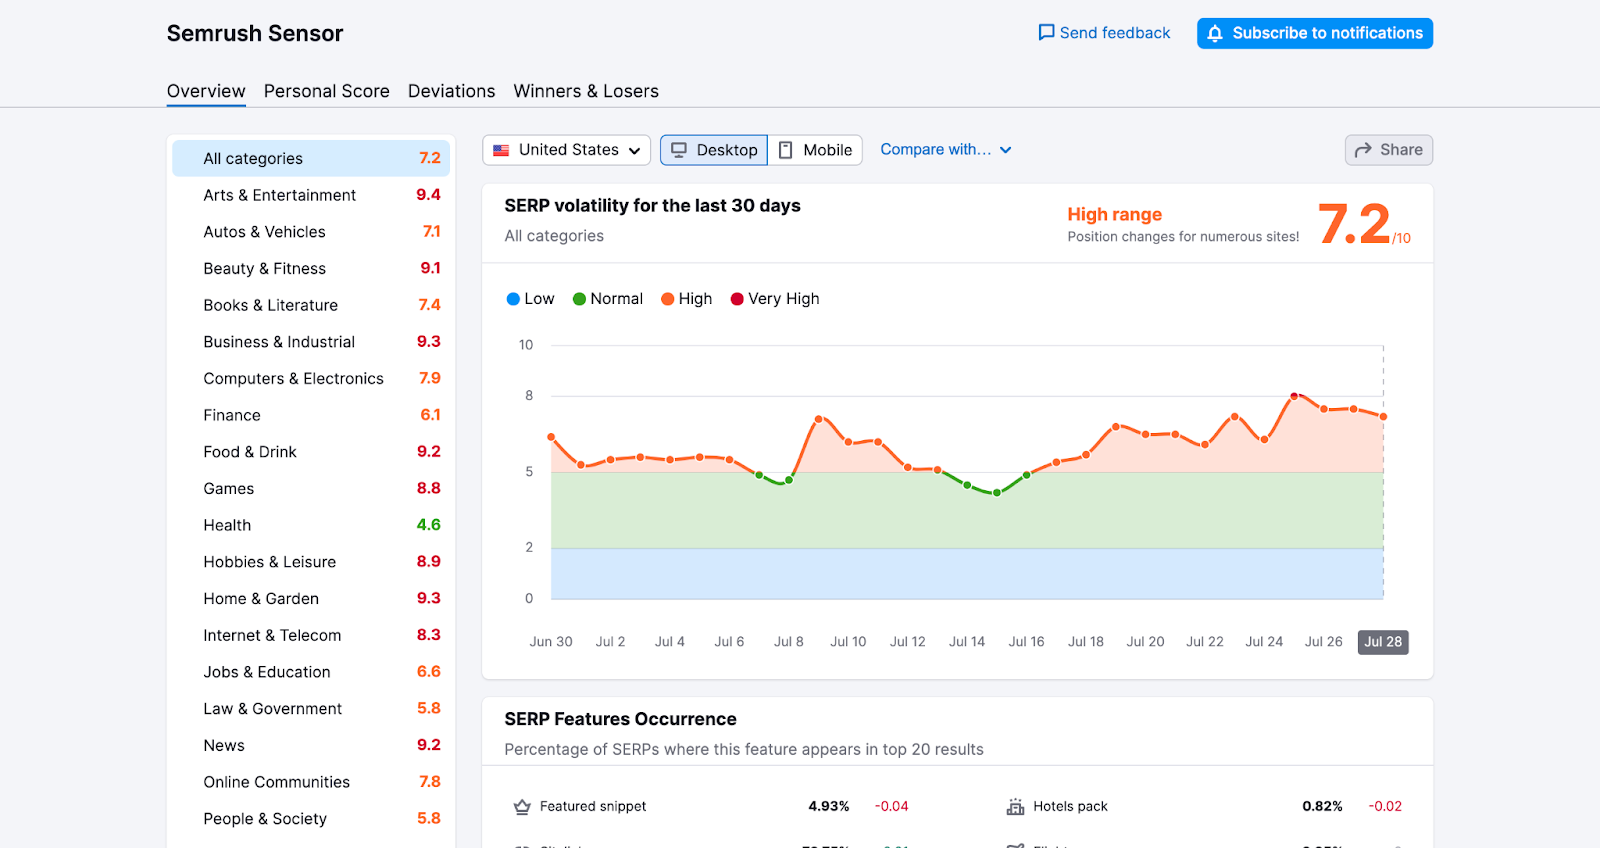Click the Jul 15 lowest green data point

(x=997, y=493)
